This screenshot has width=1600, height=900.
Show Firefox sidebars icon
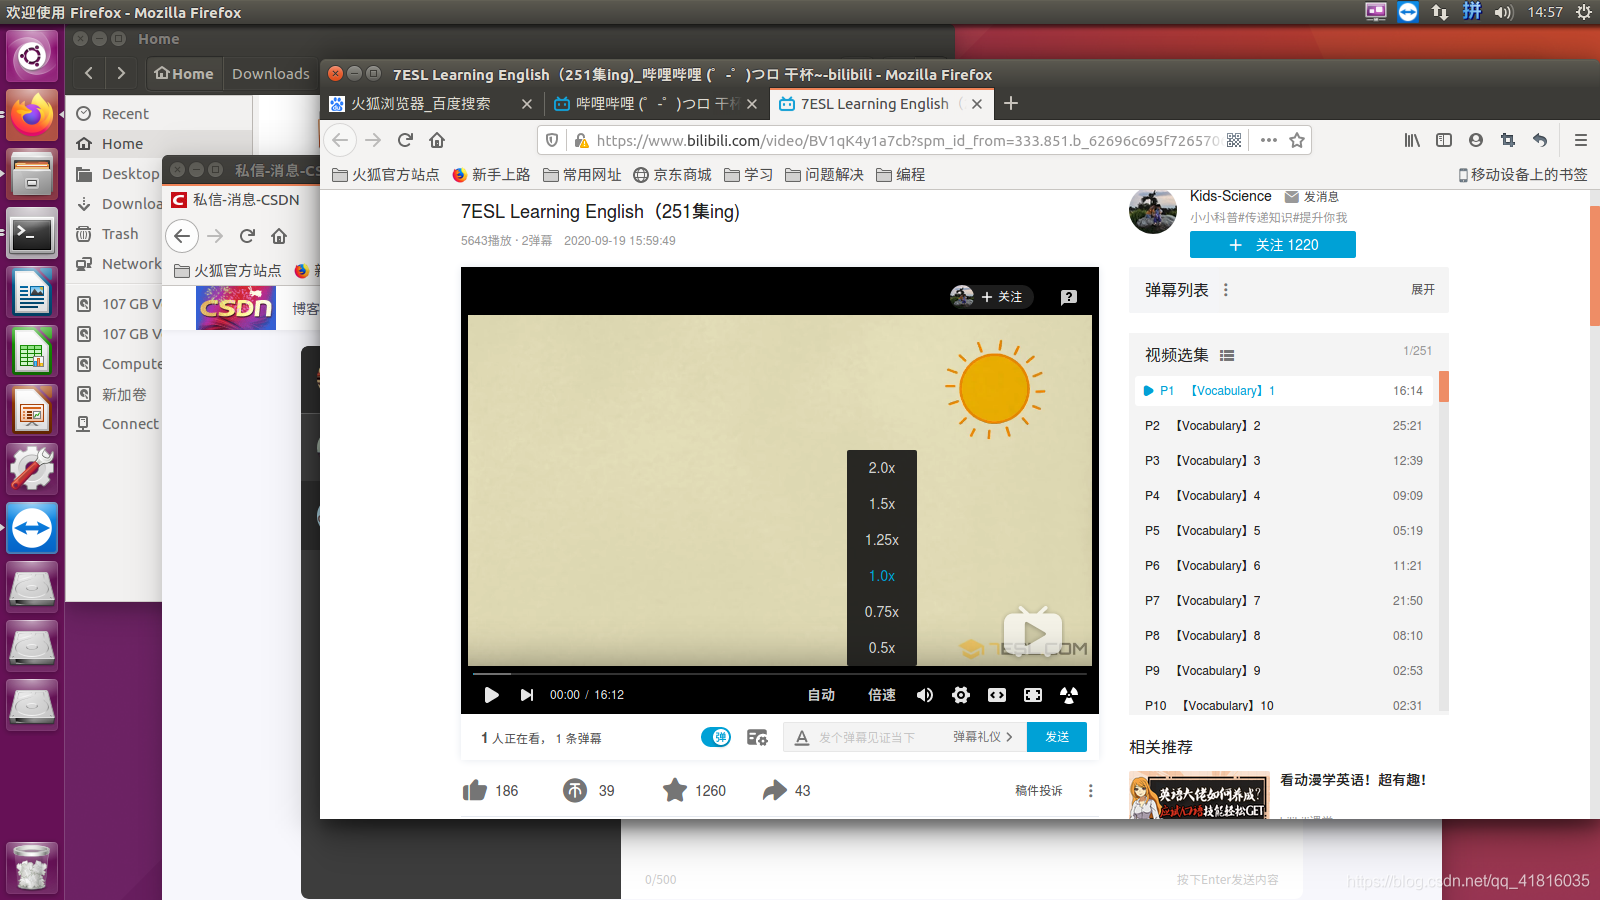point(1444,140)
